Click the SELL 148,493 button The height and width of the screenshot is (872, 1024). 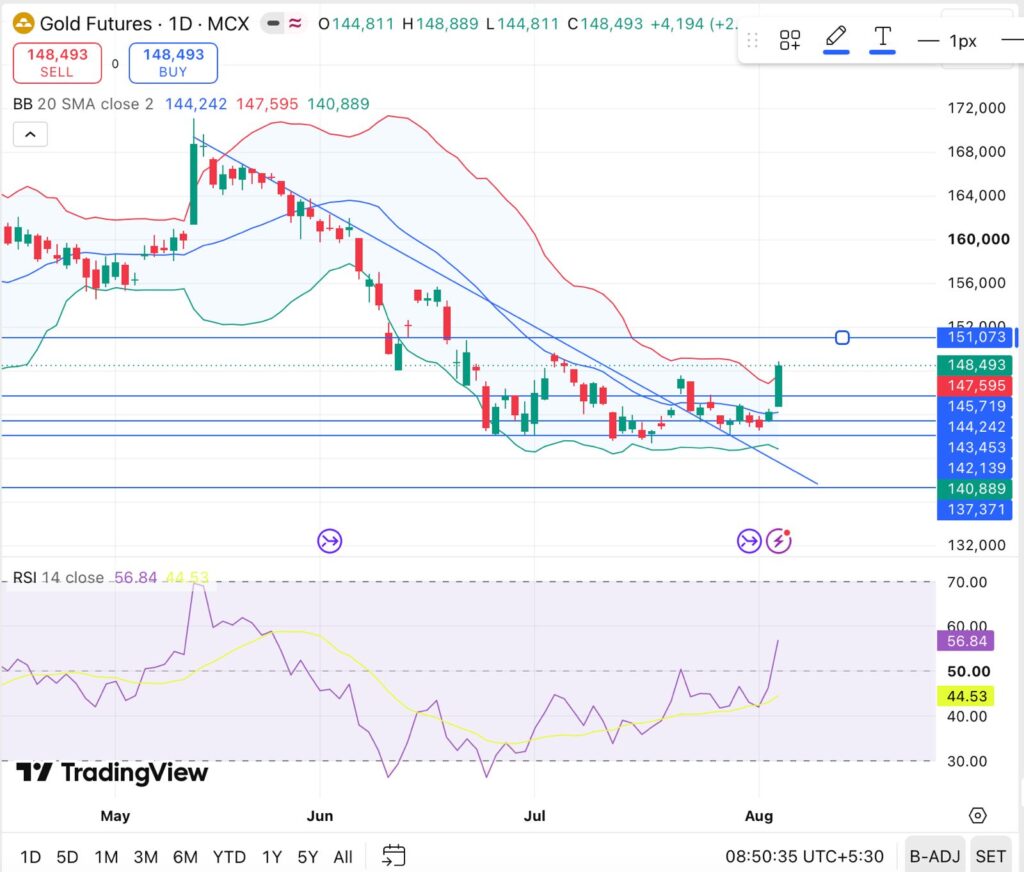click(x=57, y=63)
